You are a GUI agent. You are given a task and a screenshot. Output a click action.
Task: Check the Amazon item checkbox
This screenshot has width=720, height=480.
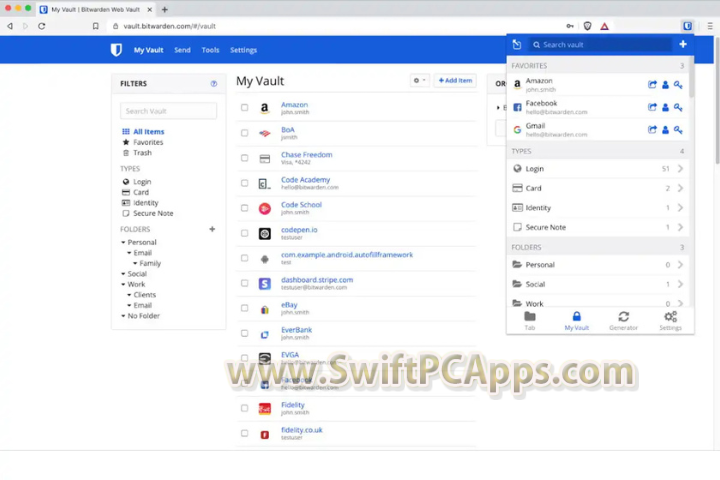pos(244,107)
